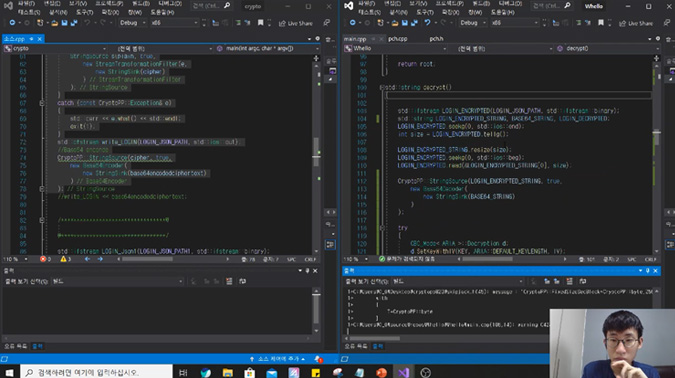The image size is (675, 378).
Task: Open crypto project scope dropdown
Action: (55, 49)
